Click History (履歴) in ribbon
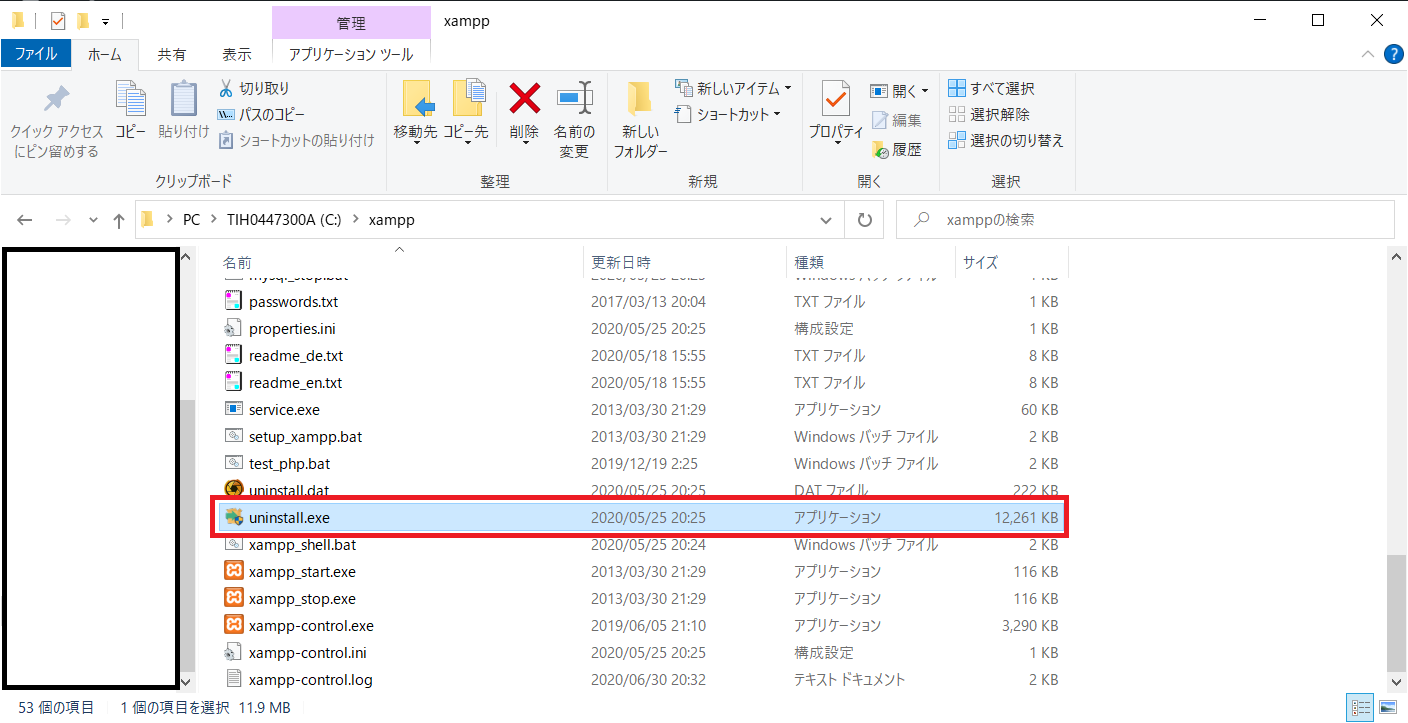The image size is (1408, 723). 896,149
